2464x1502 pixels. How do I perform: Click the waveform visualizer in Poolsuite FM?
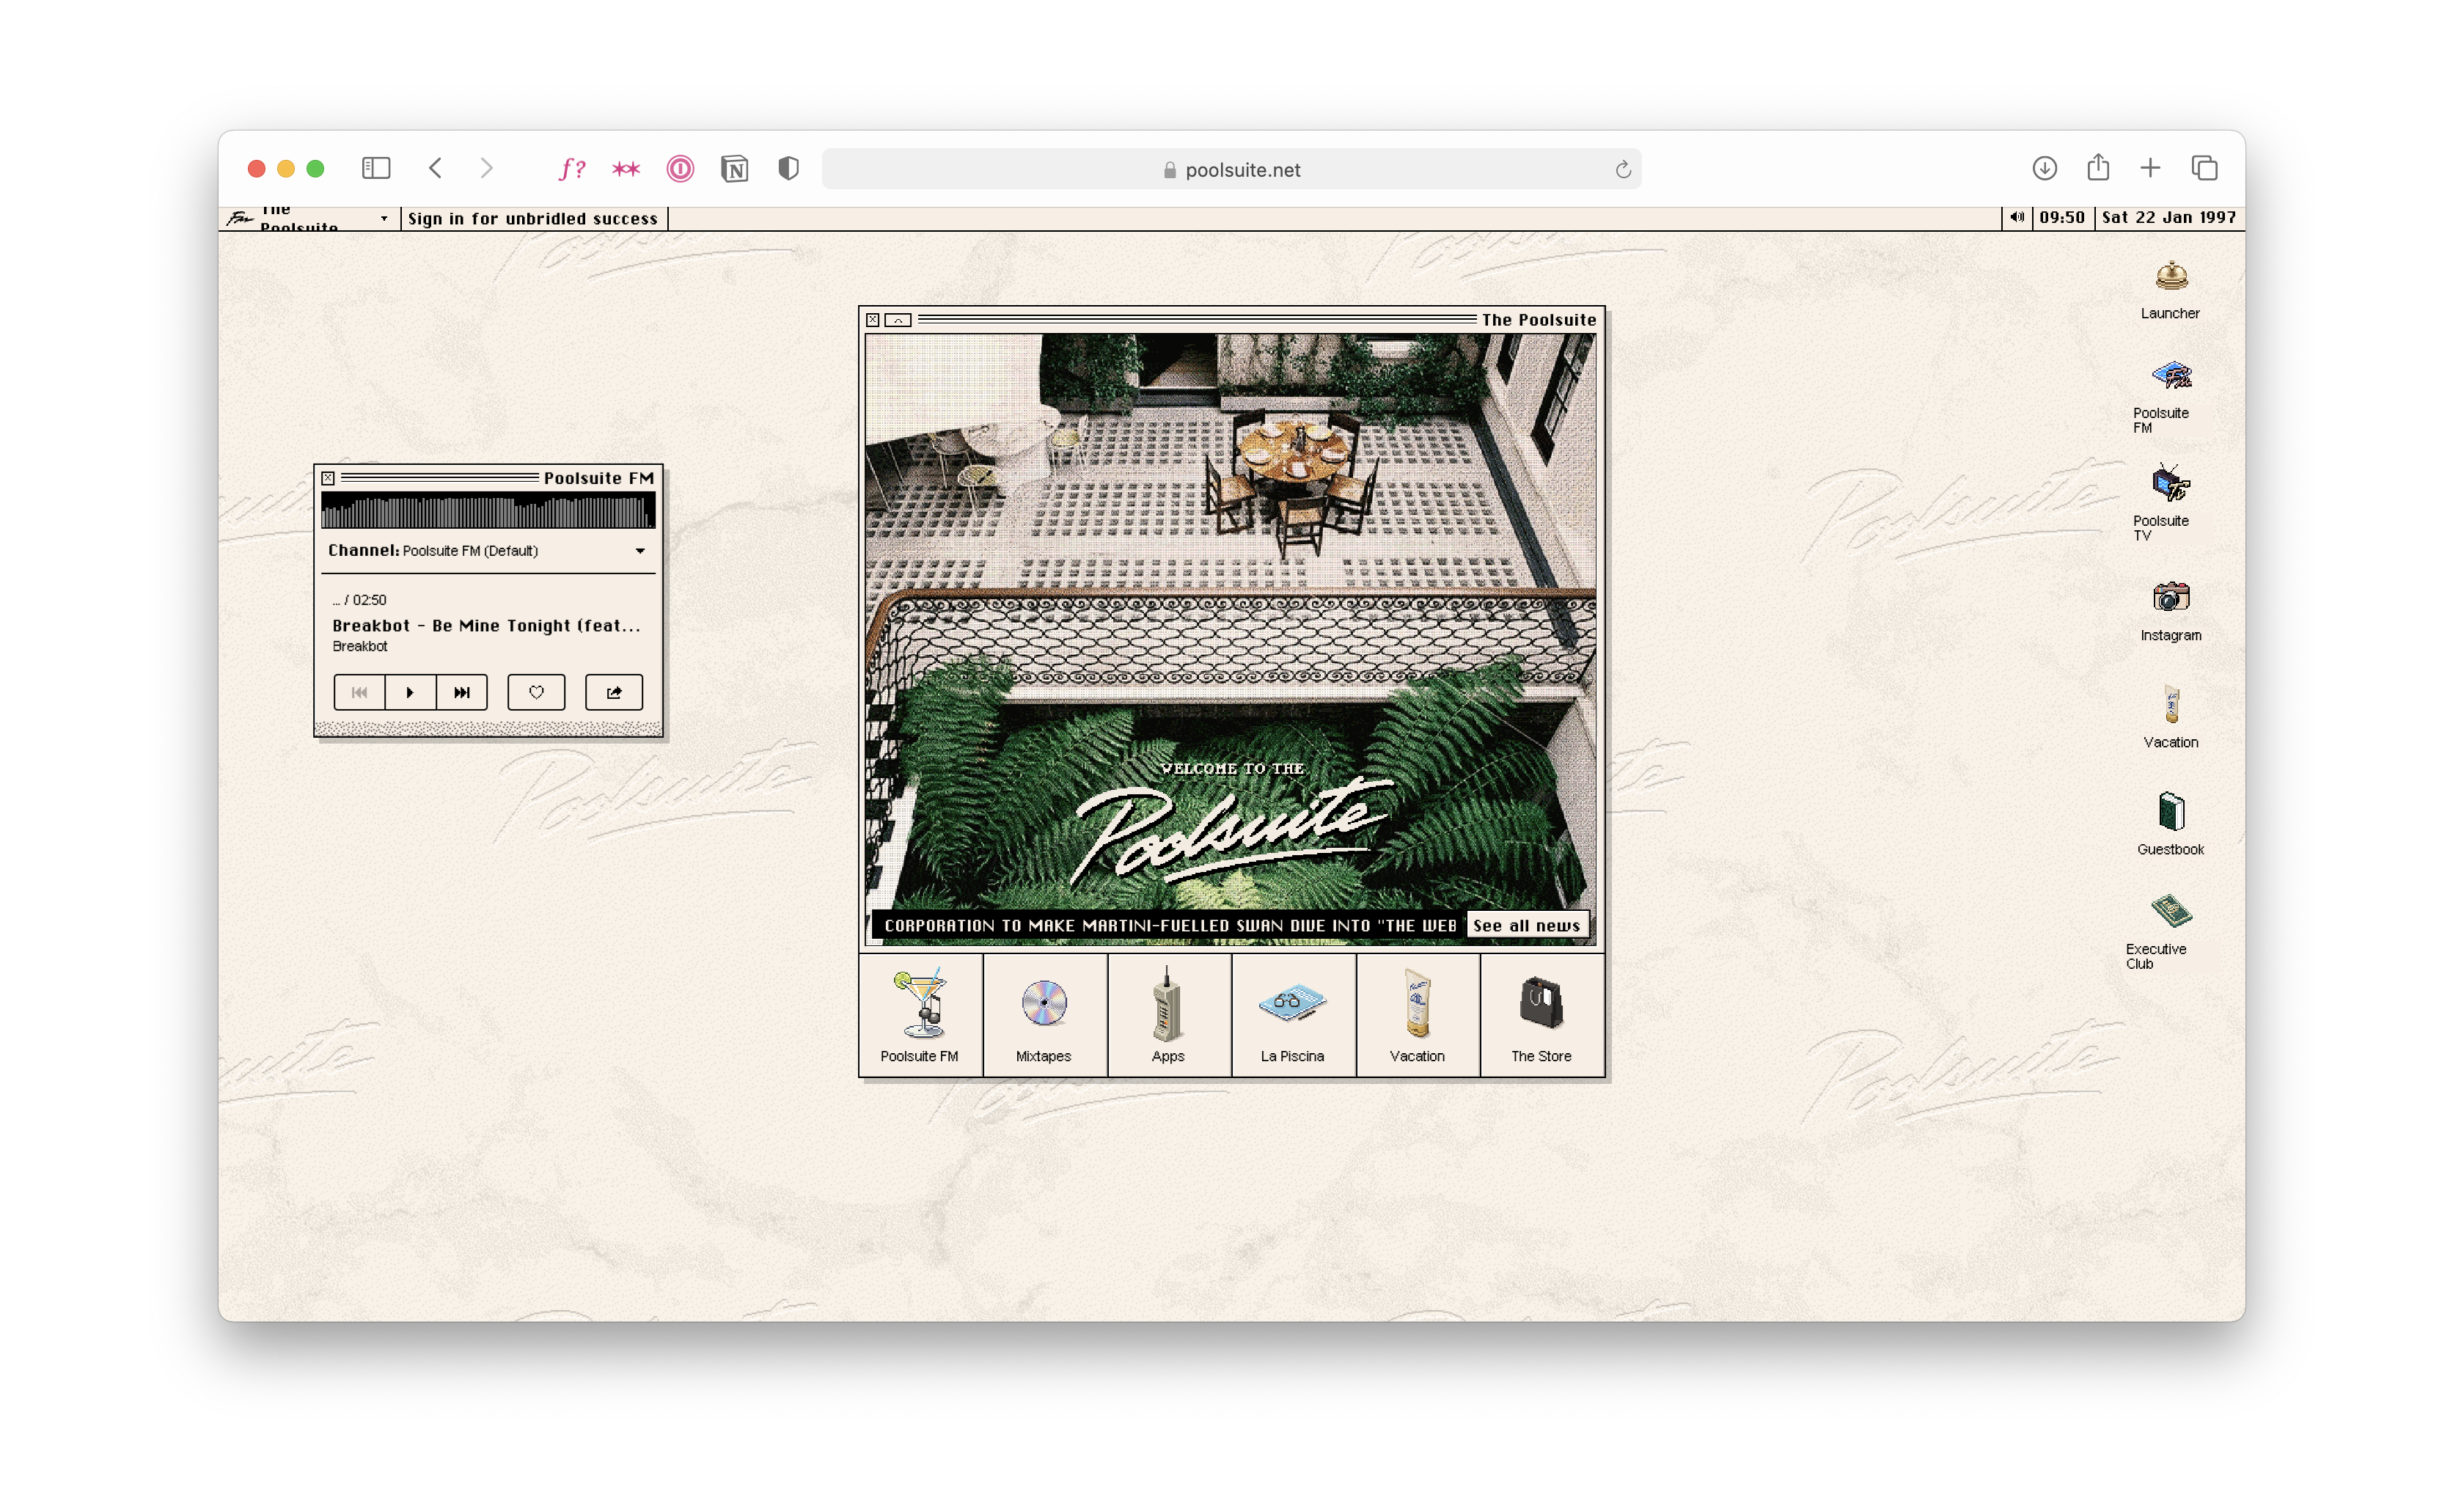point(488,510)
